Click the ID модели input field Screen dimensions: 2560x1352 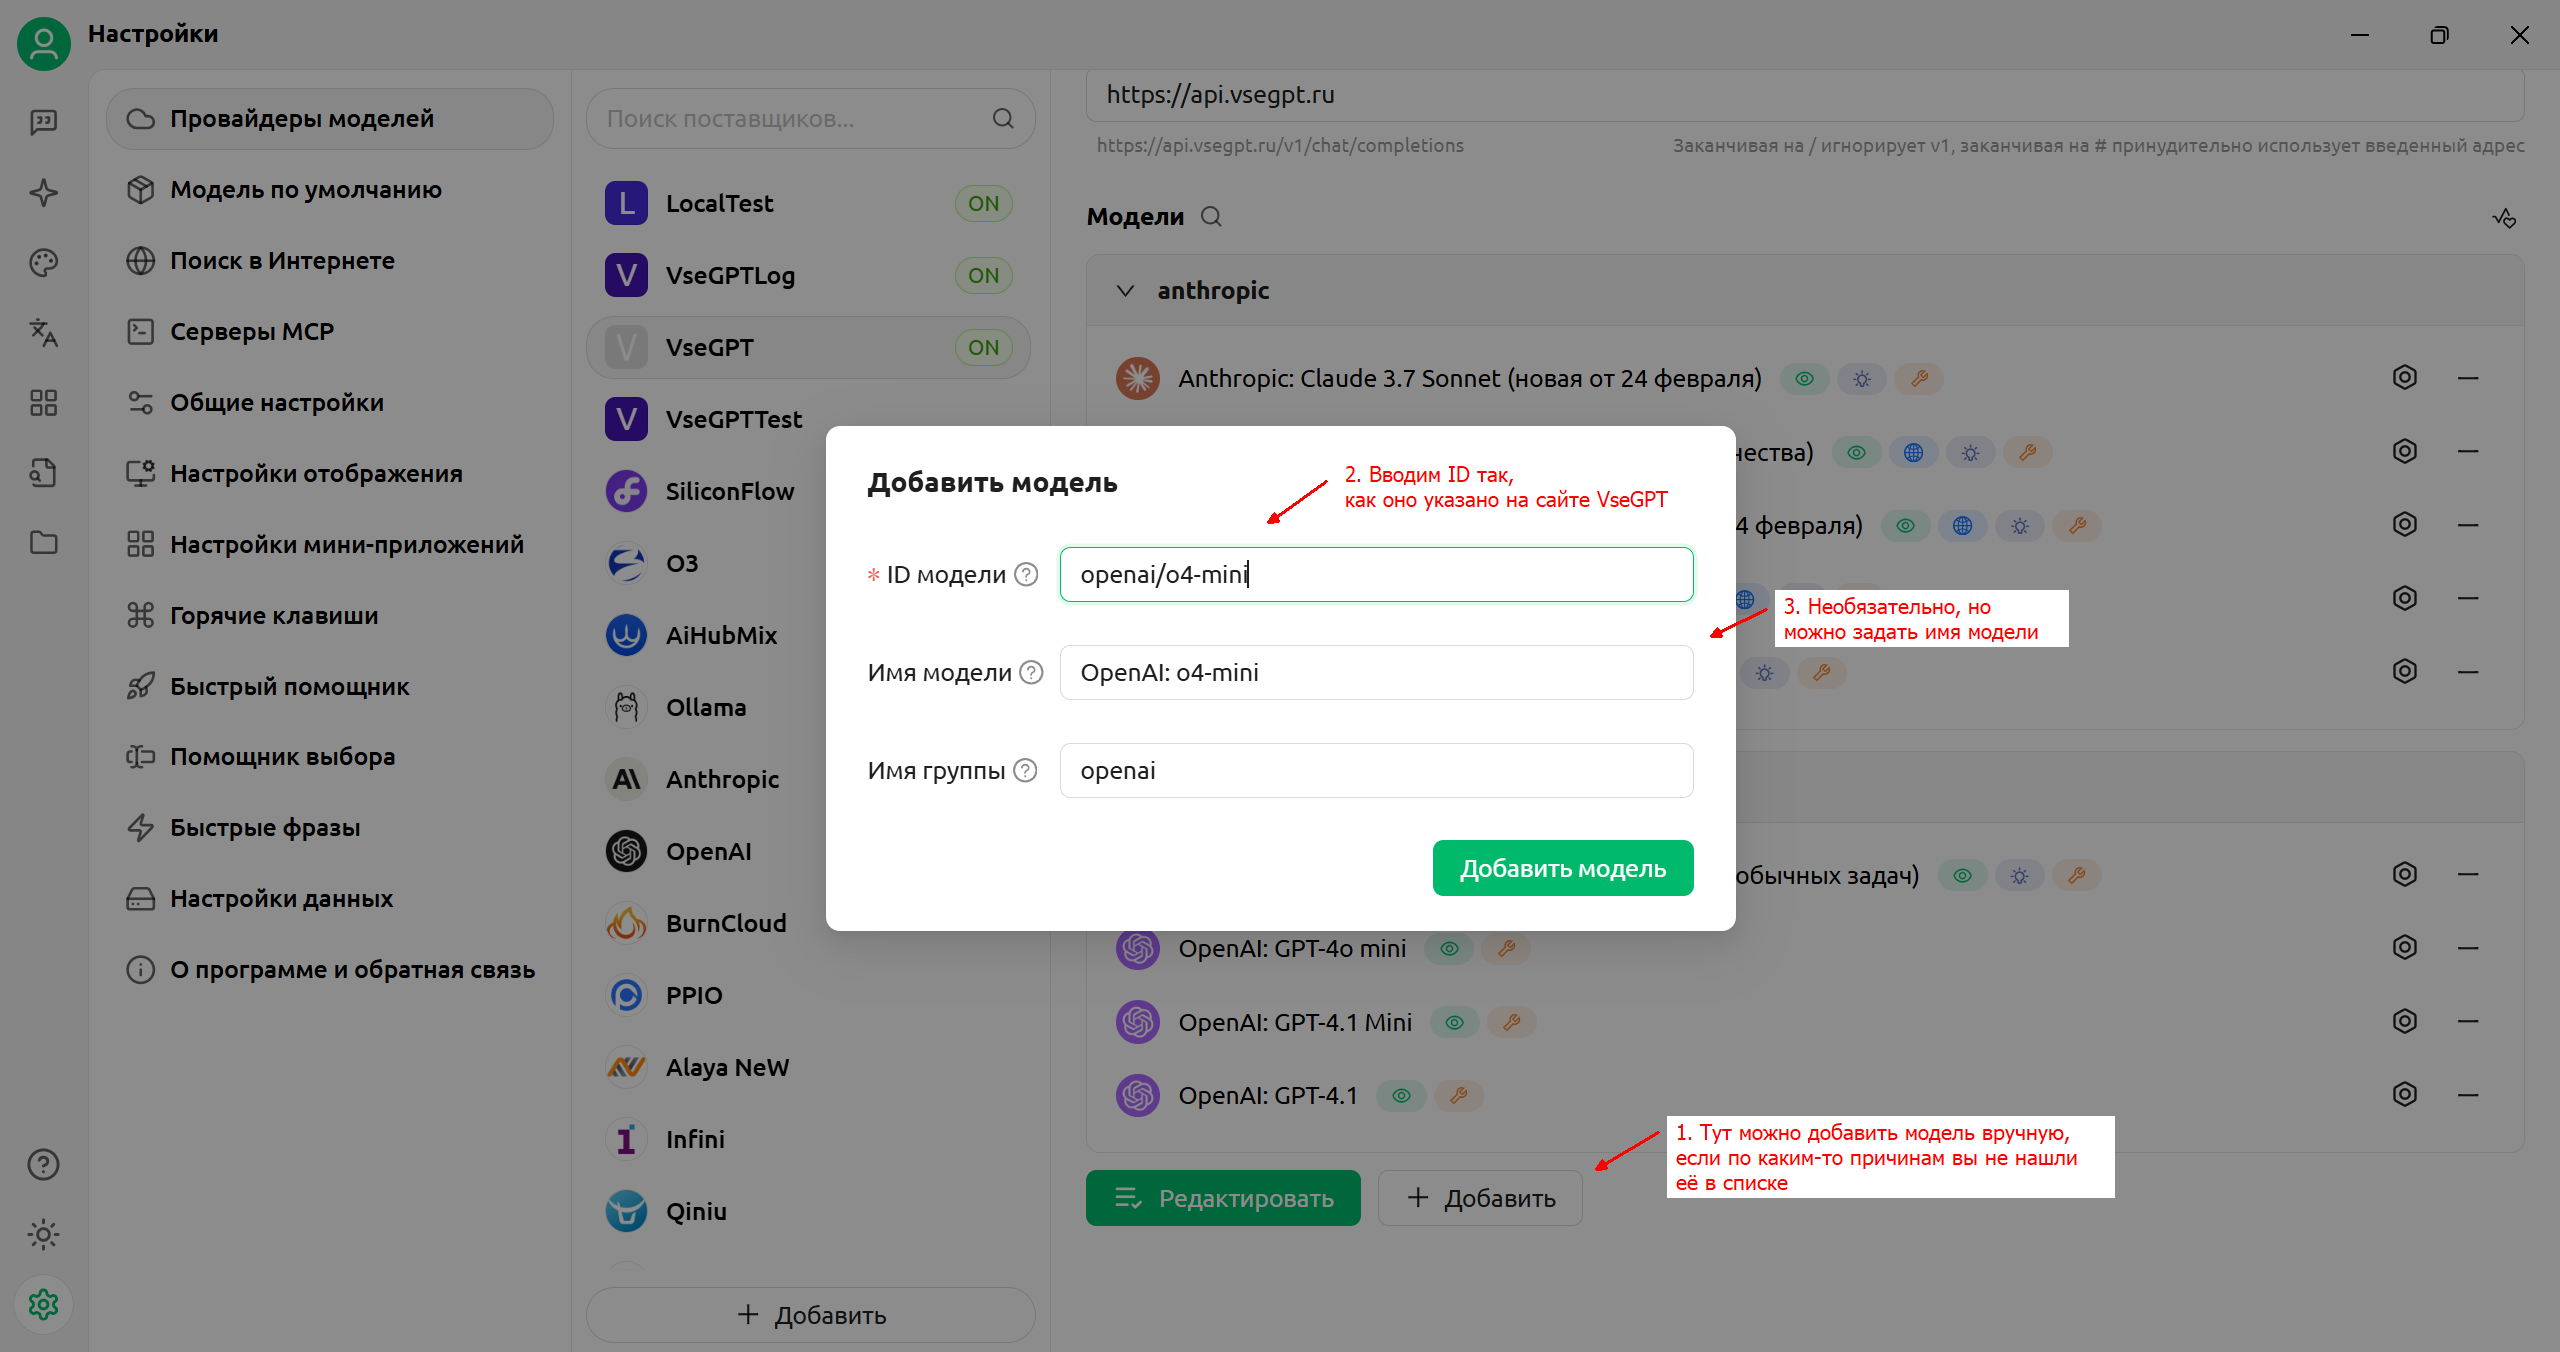1376,574
